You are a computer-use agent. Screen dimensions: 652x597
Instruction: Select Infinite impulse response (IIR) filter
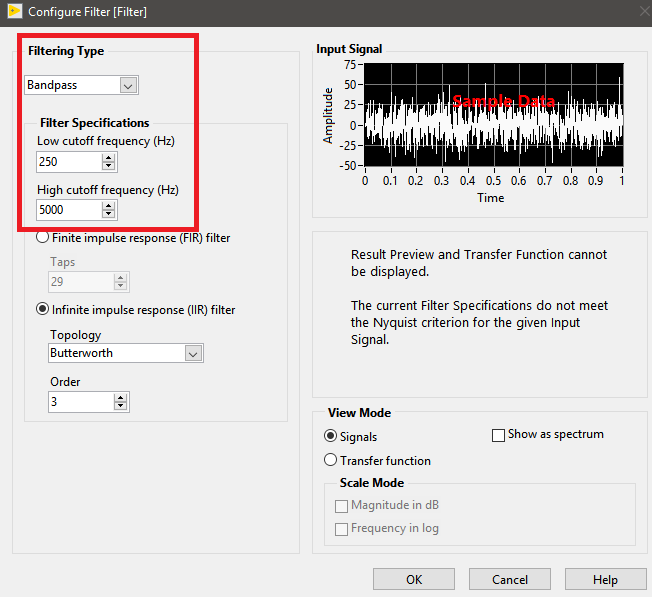[43, 310]
